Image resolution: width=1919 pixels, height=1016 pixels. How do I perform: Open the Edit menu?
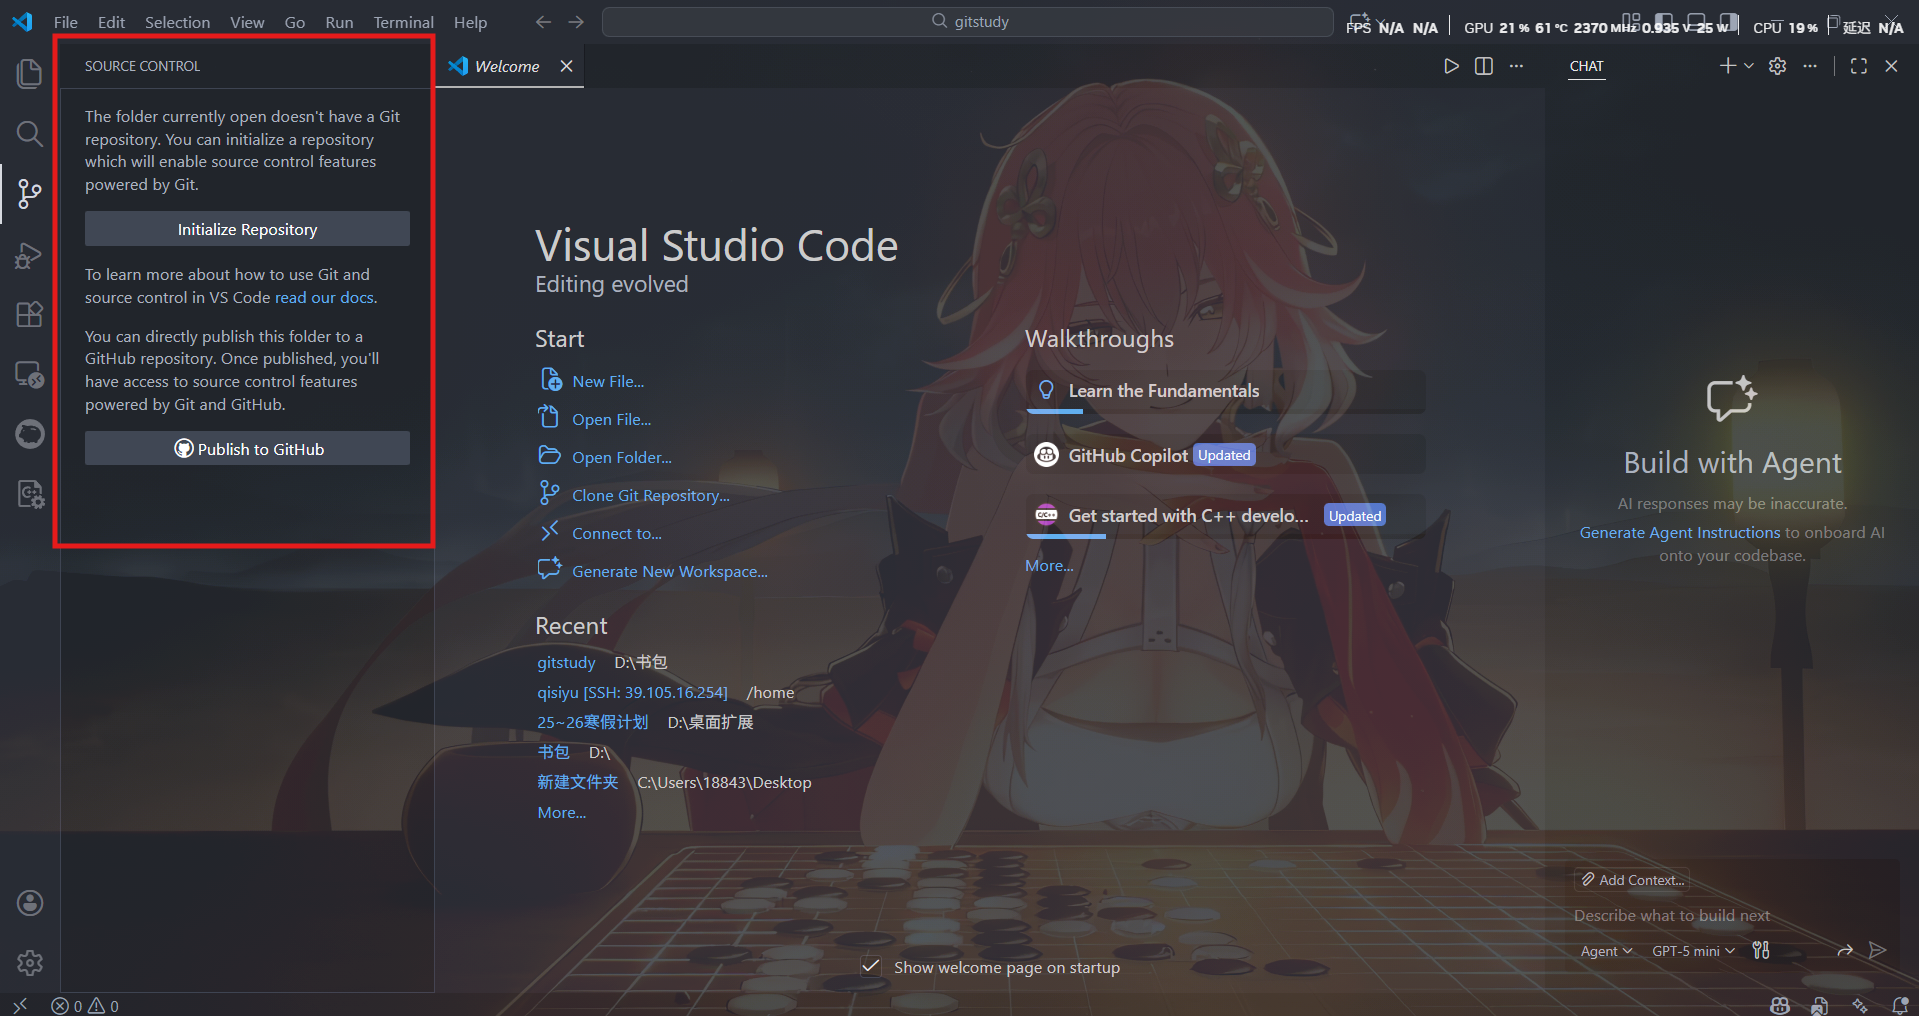click(111, 22)
